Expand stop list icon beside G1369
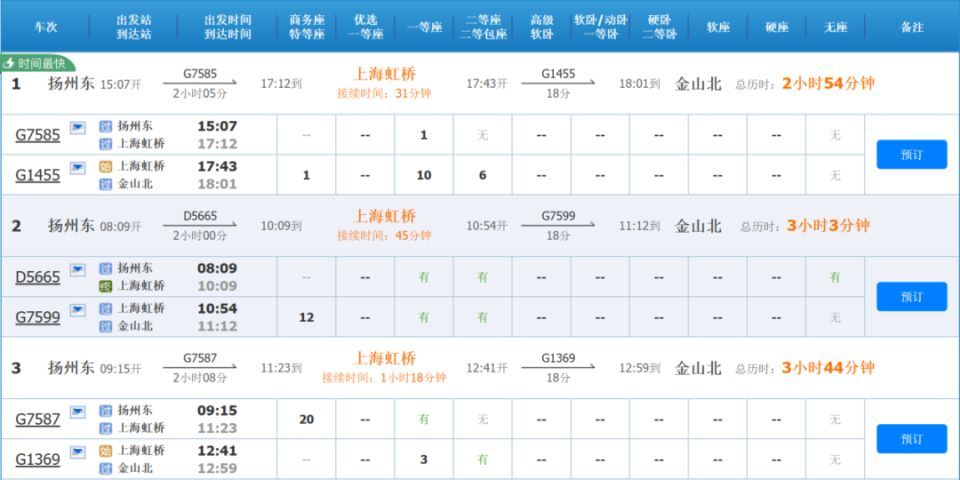The height and width of the screenshot is (480, 960). coord(78,452)
